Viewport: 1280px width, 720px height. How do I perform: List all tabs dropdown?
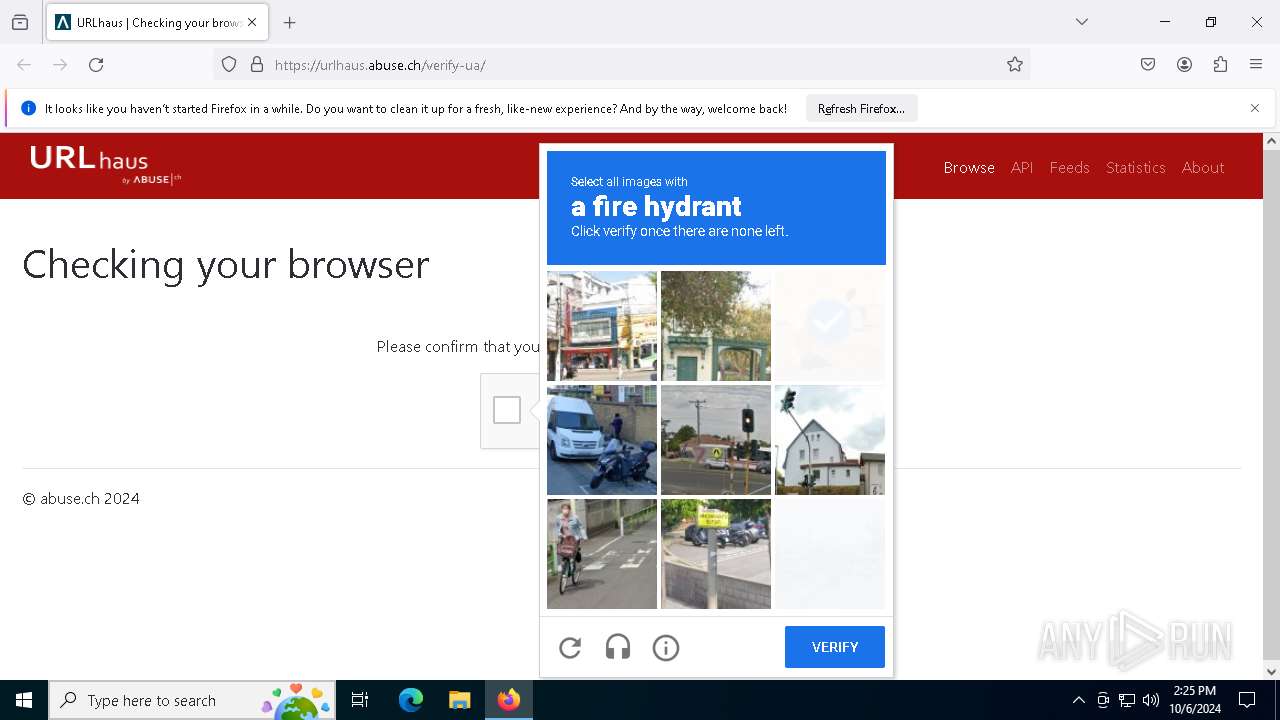tap(1082, 22)
